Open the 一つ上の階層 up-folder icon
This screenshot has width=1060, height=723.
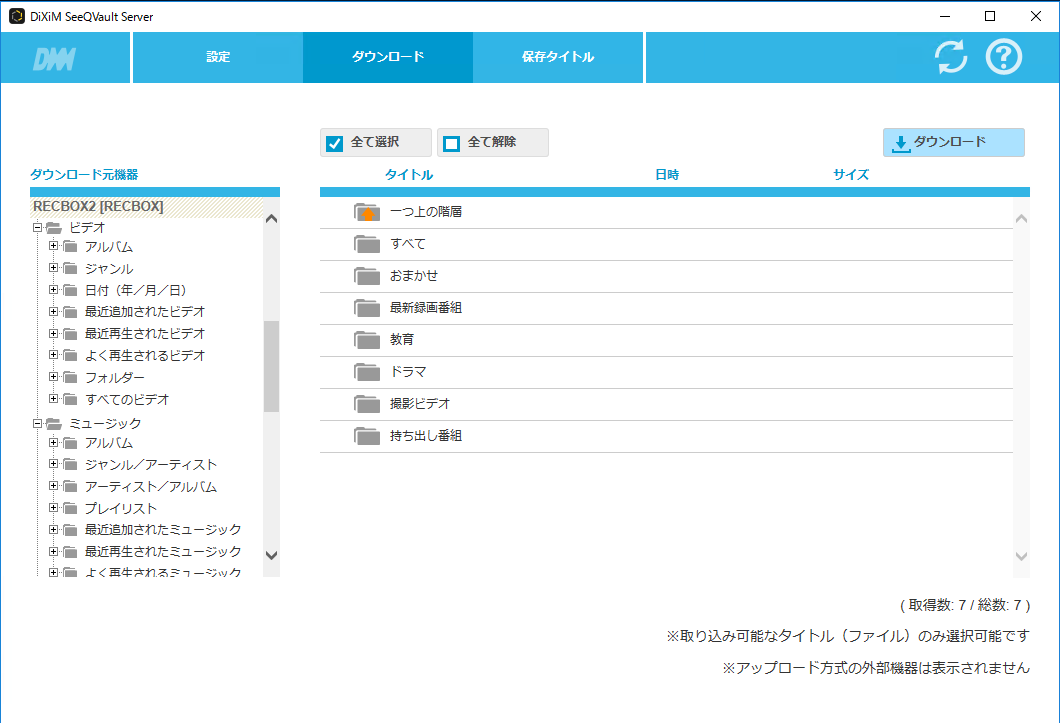point(367,212)
